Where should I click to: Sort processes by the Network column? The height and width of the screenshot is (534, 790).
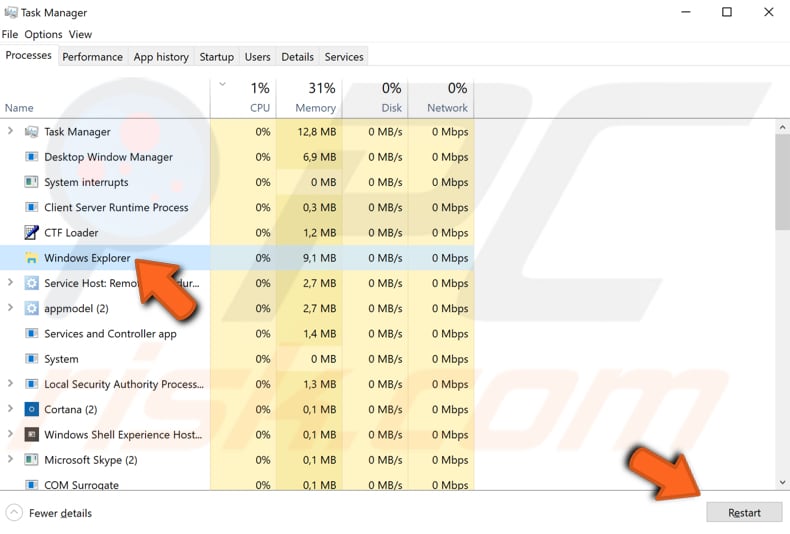[441, 99]
